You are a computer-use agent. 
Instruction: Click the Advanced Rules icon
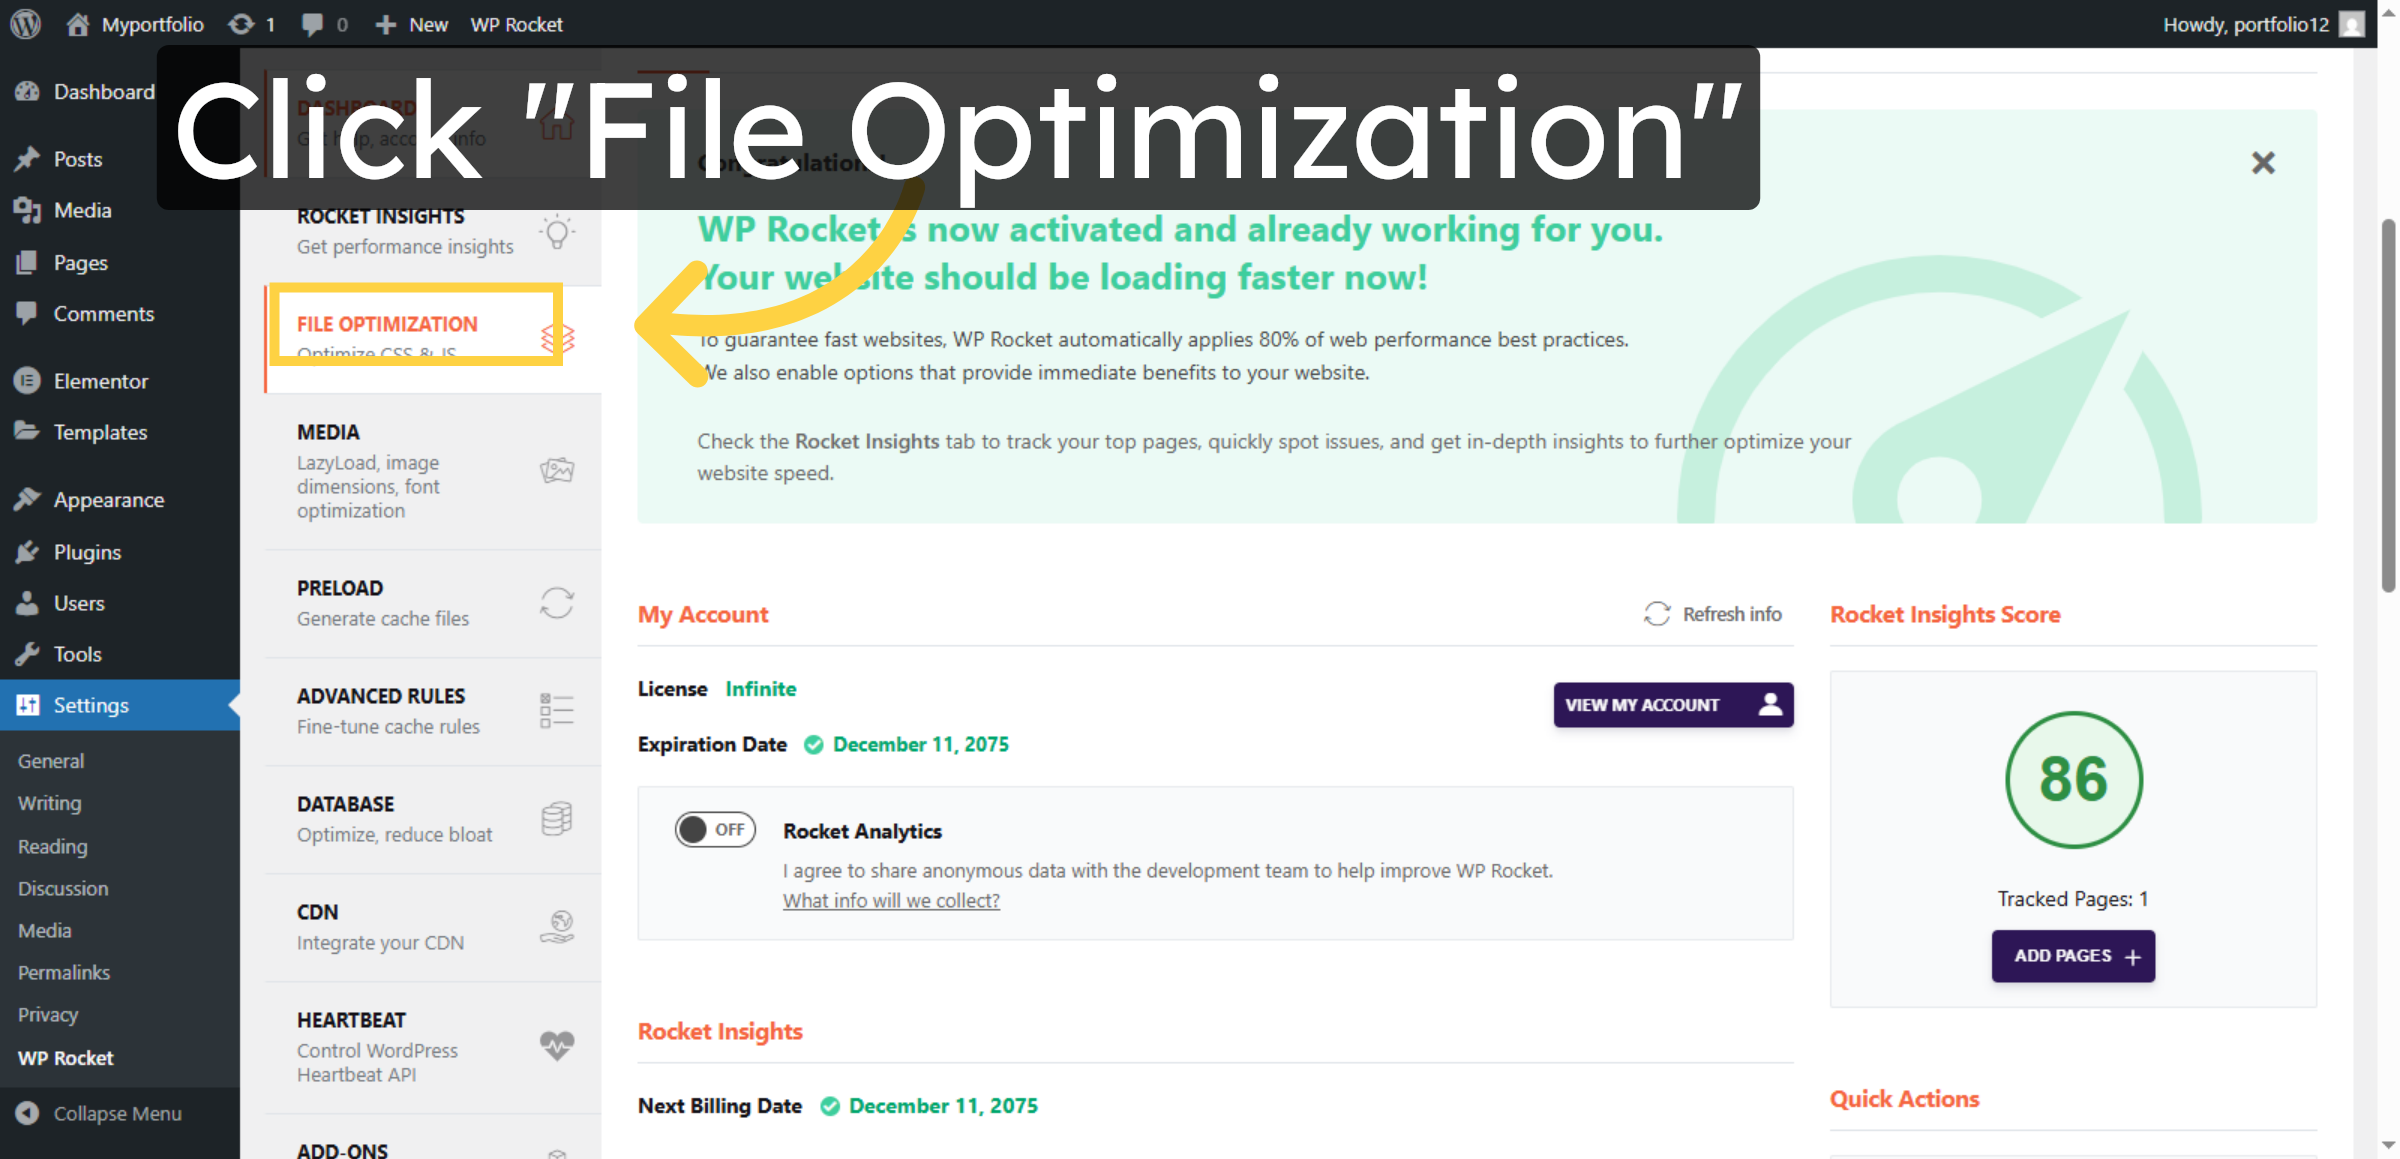point(557,710)
